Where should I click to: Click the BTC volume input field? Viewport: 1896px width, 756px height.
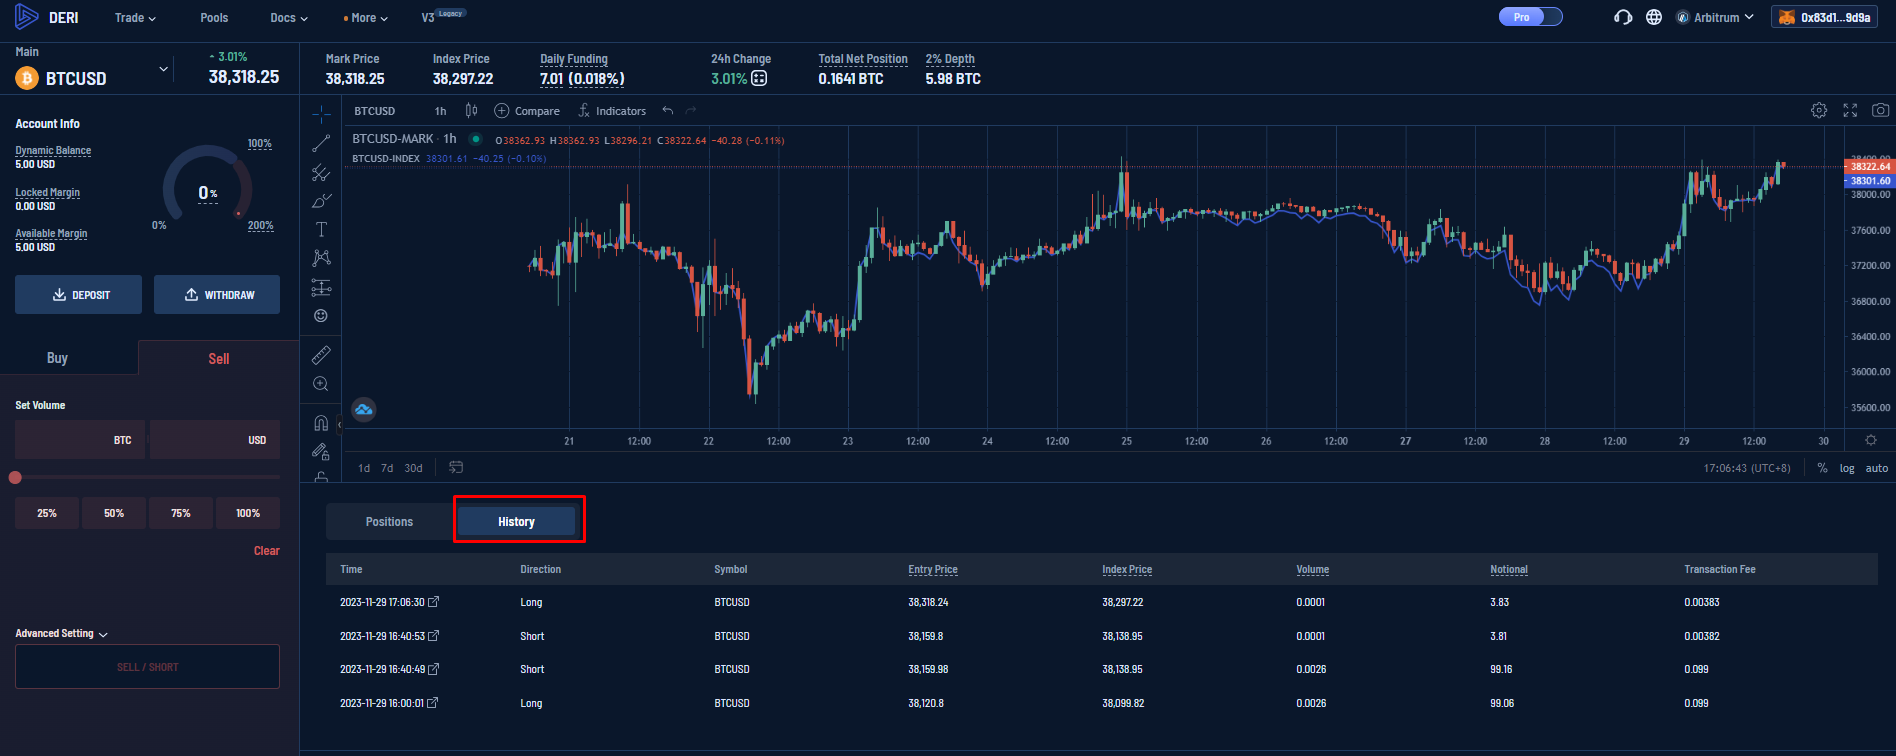pos(79,440)
